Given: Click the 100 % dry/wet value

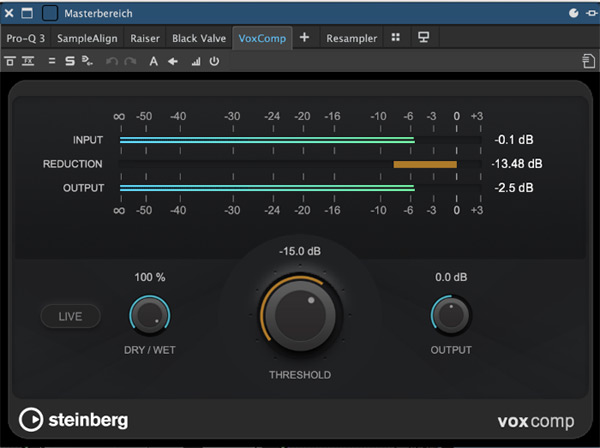Looking at the screenshot, I should click(150, 277).
